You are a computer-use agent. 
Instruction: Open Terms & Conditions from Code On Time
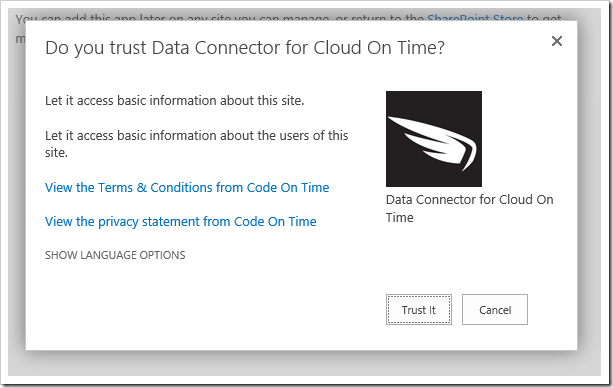click(187, 188)
